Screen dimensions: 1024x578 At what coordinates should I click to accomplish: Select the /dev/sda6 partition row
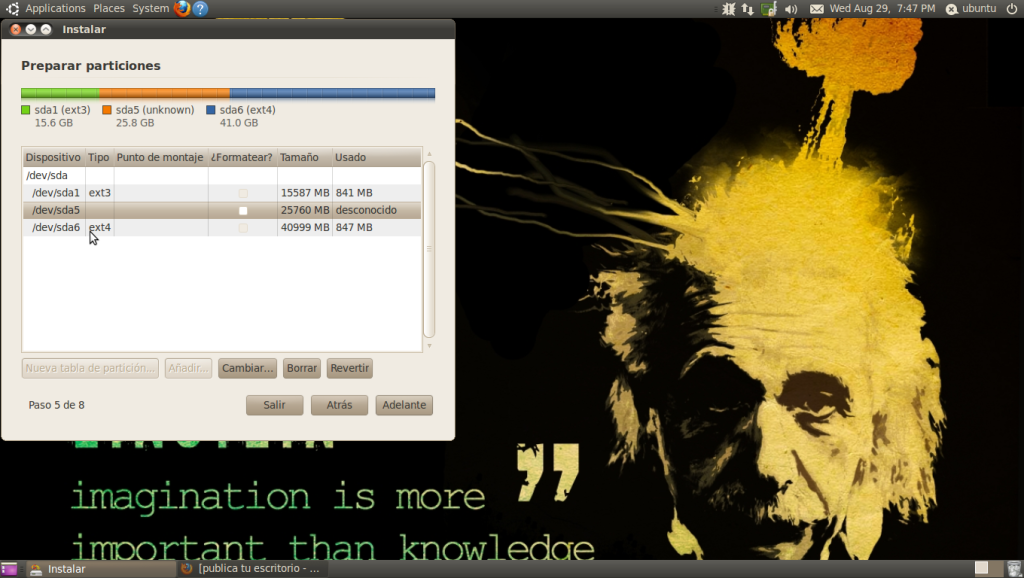click(222, 228)
